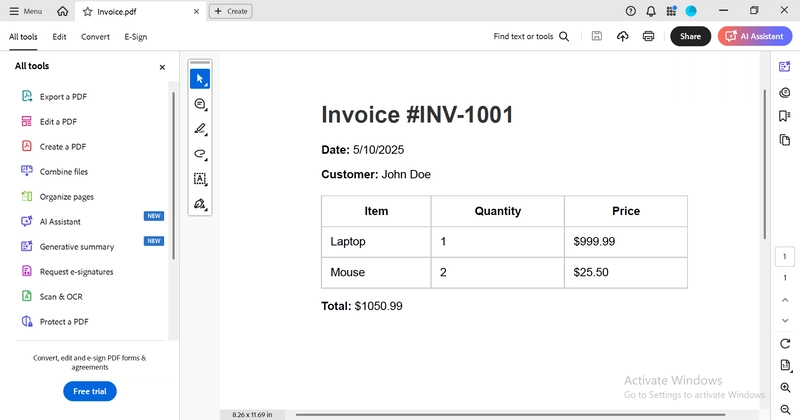The height and width of the screenshot is (420, 800).
Task: Click the rotate page icon
Action: [785, 343]
